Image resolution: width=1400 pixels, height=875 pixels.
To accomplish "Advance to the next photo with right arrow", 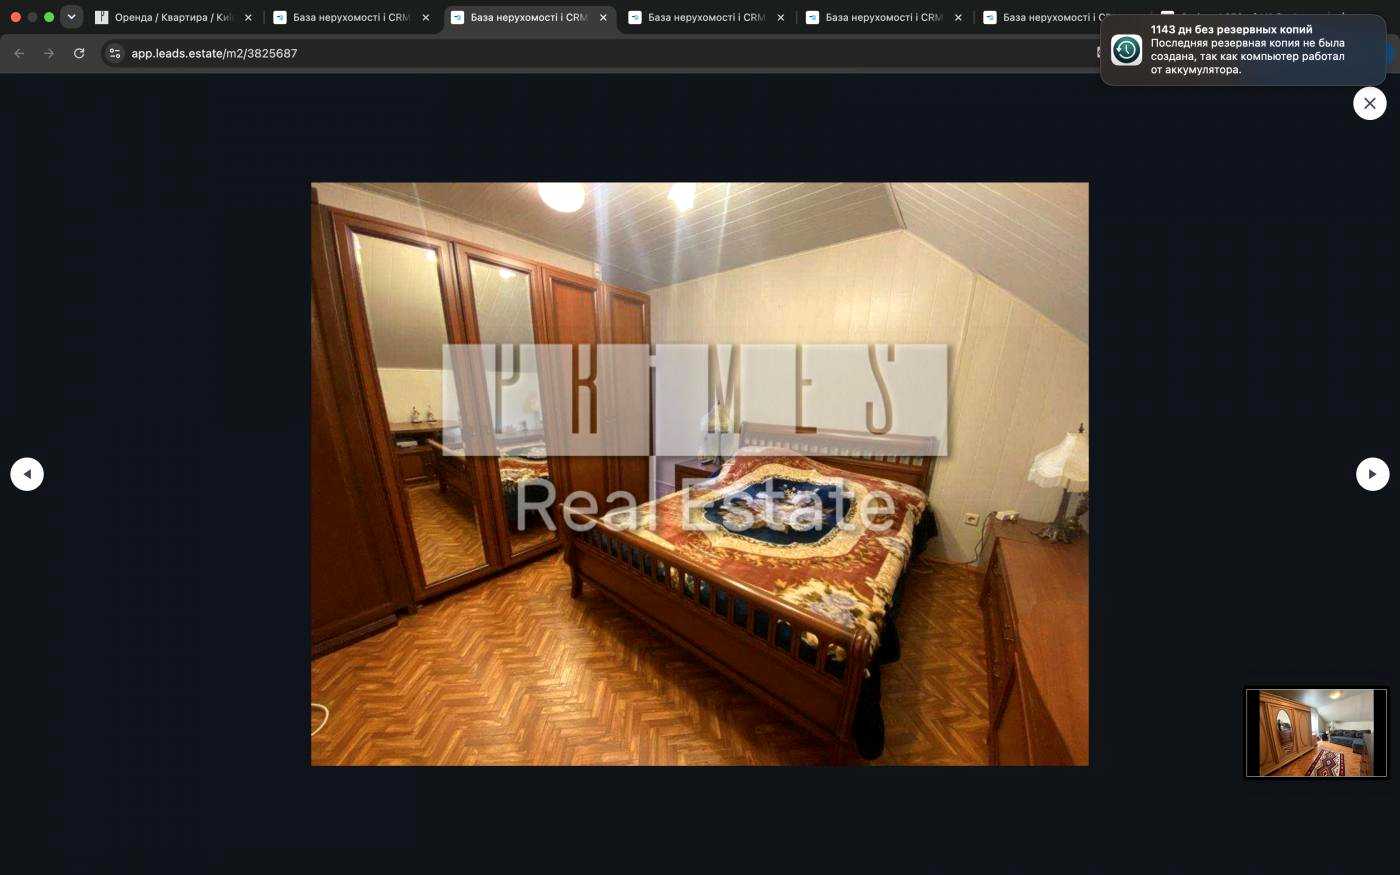I will point(1372,474).
